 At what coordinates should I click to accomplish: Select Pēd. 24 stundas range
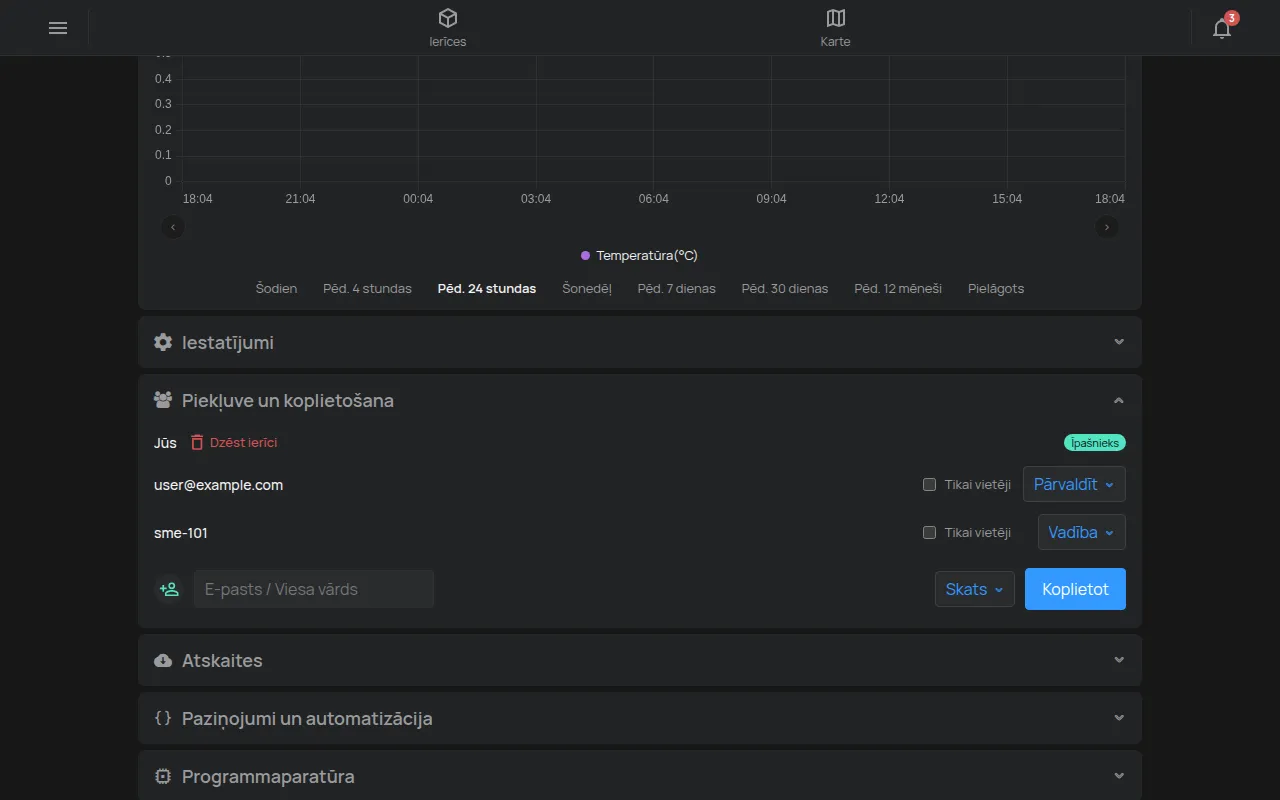487,289
